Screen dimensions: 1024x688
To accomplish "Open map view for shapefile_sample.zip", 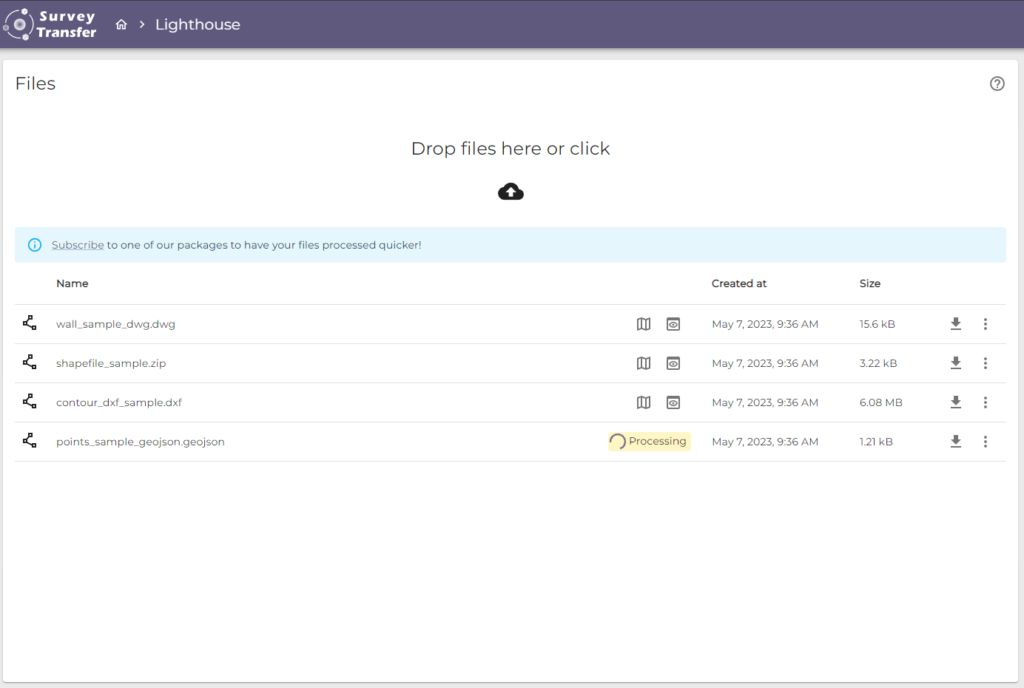I will click(643, 363).
